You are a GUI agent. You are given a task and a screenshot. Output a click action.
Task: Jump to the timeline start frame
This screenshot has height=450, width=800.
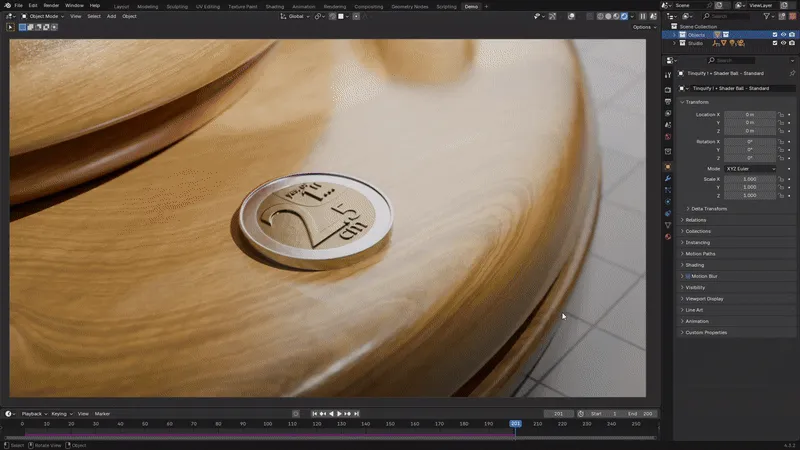tap(314, 414)
